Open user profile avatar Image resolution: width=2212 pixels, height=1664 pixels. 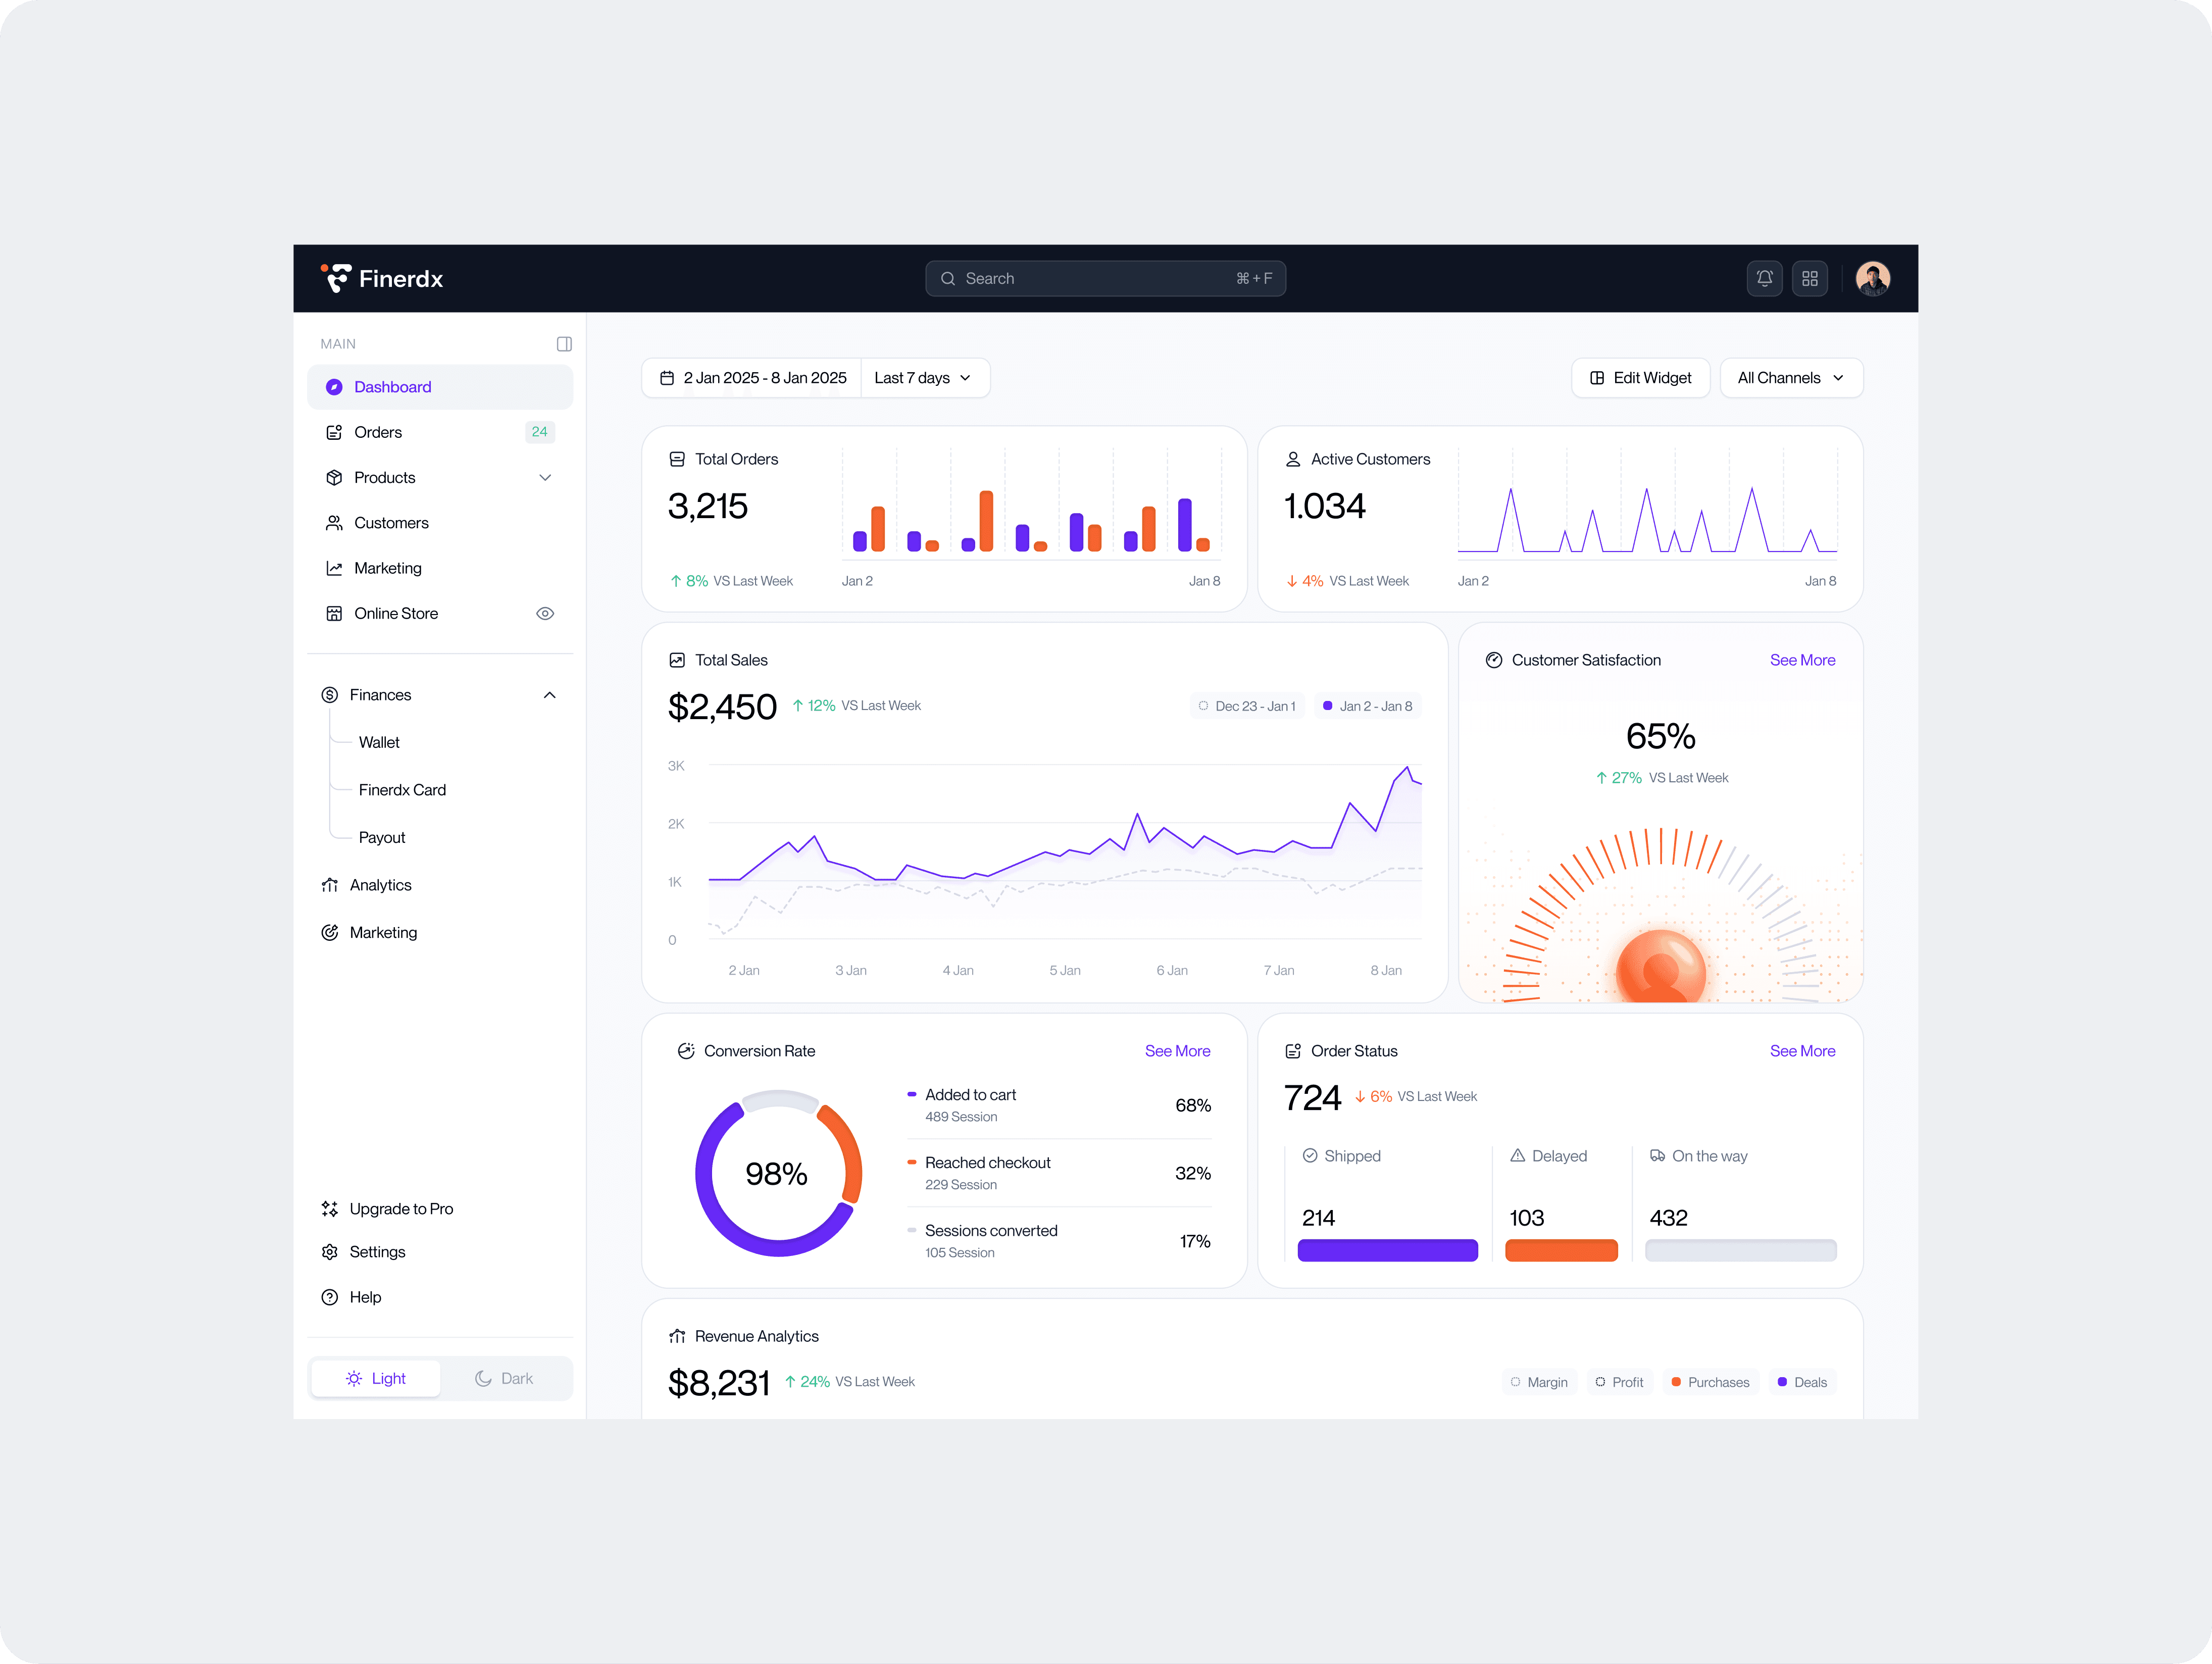tap(1872, 279)
